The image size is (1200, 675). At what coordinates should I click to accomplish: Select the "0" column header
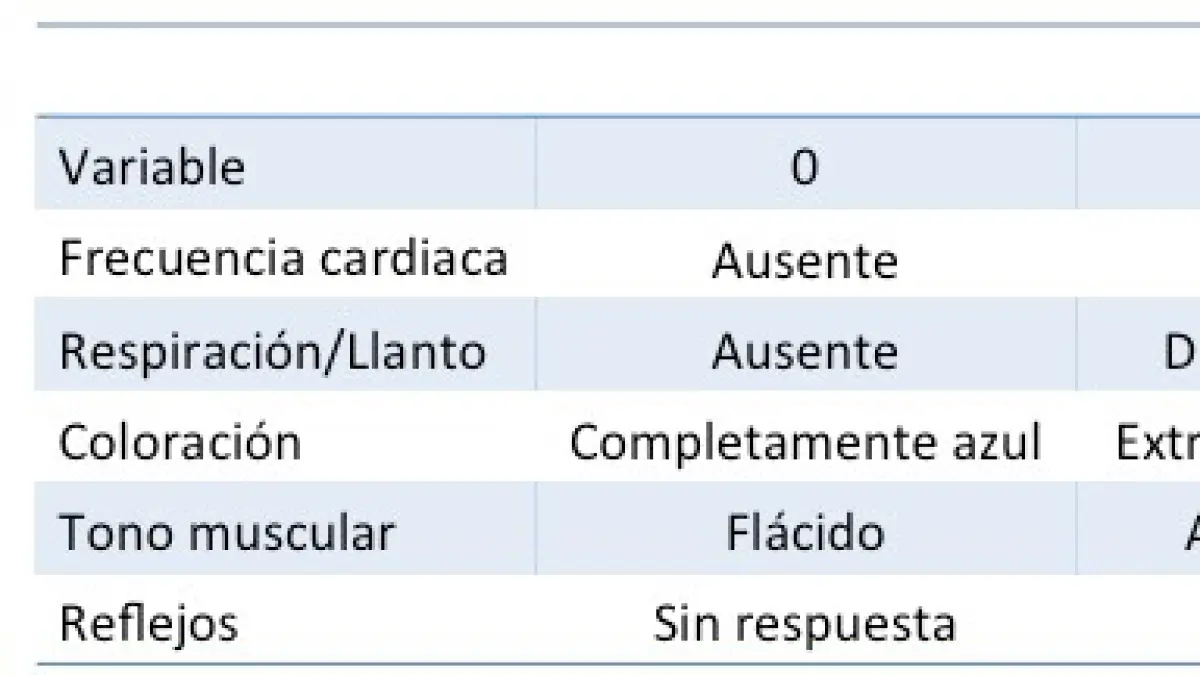pyautogui.click(x=804, y=167)
